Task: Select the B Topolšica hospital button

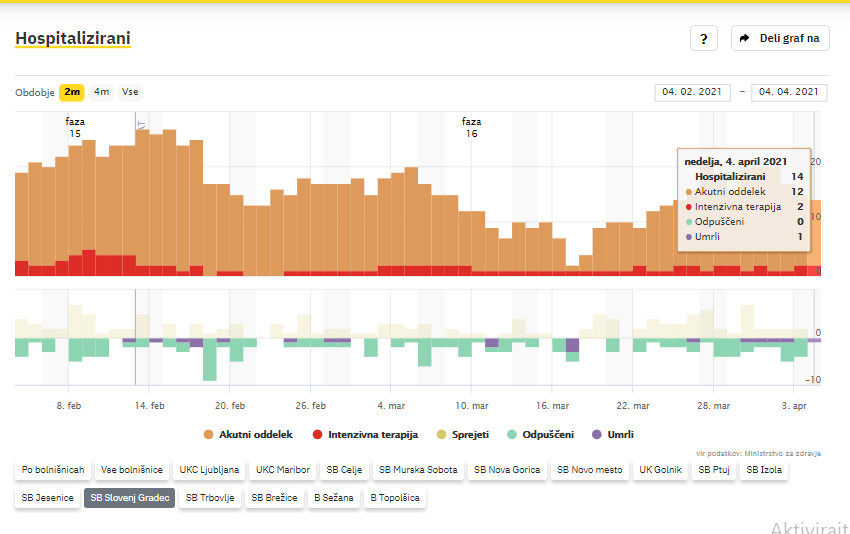Action: [x=395, y=497]
